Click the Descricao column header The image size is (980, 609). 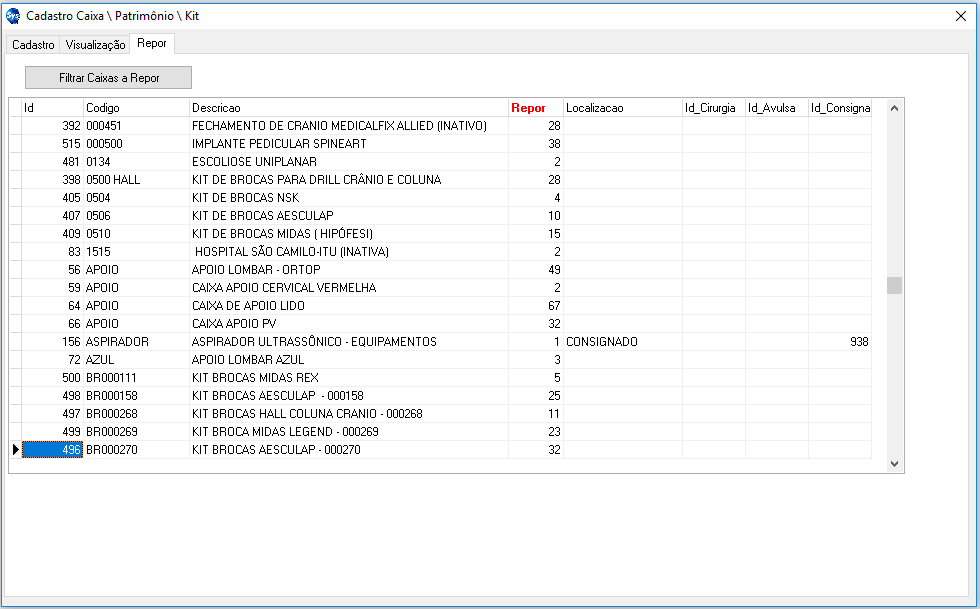(216, 108)
